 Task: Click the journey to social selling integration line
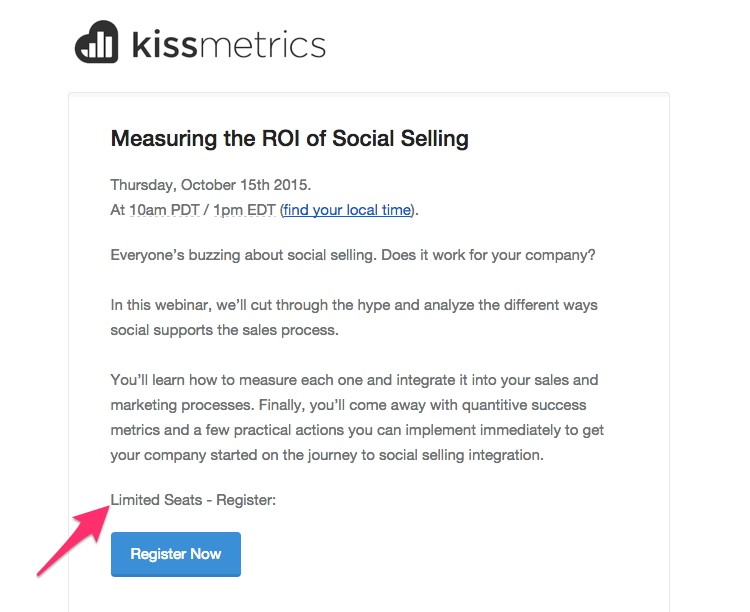(327, 455)
